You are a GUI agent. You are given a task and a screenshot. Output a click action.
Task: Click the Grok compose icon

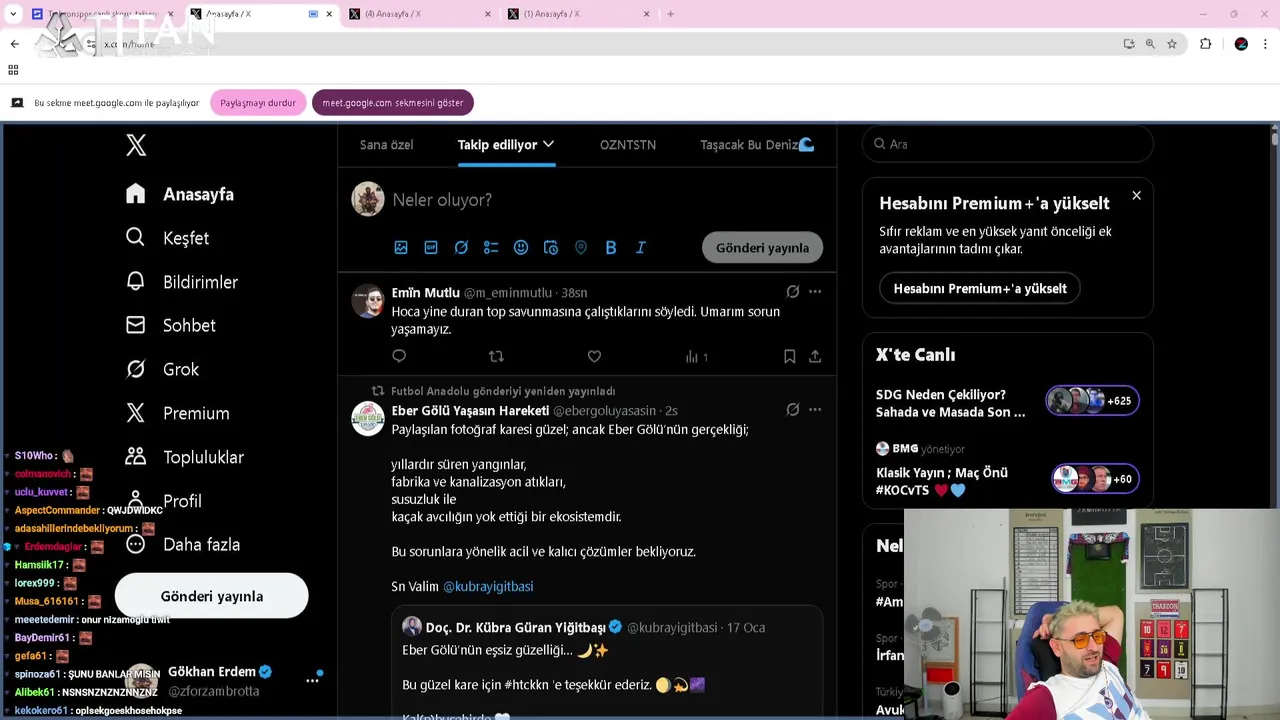click(x=461, y=247)
